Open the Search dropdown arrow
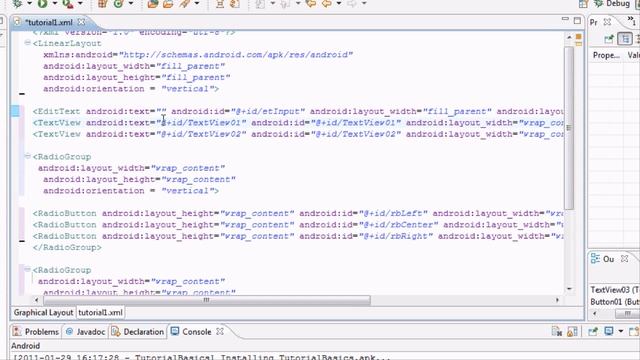This screenshot has width=640, height=360. (x=197, y=4)
